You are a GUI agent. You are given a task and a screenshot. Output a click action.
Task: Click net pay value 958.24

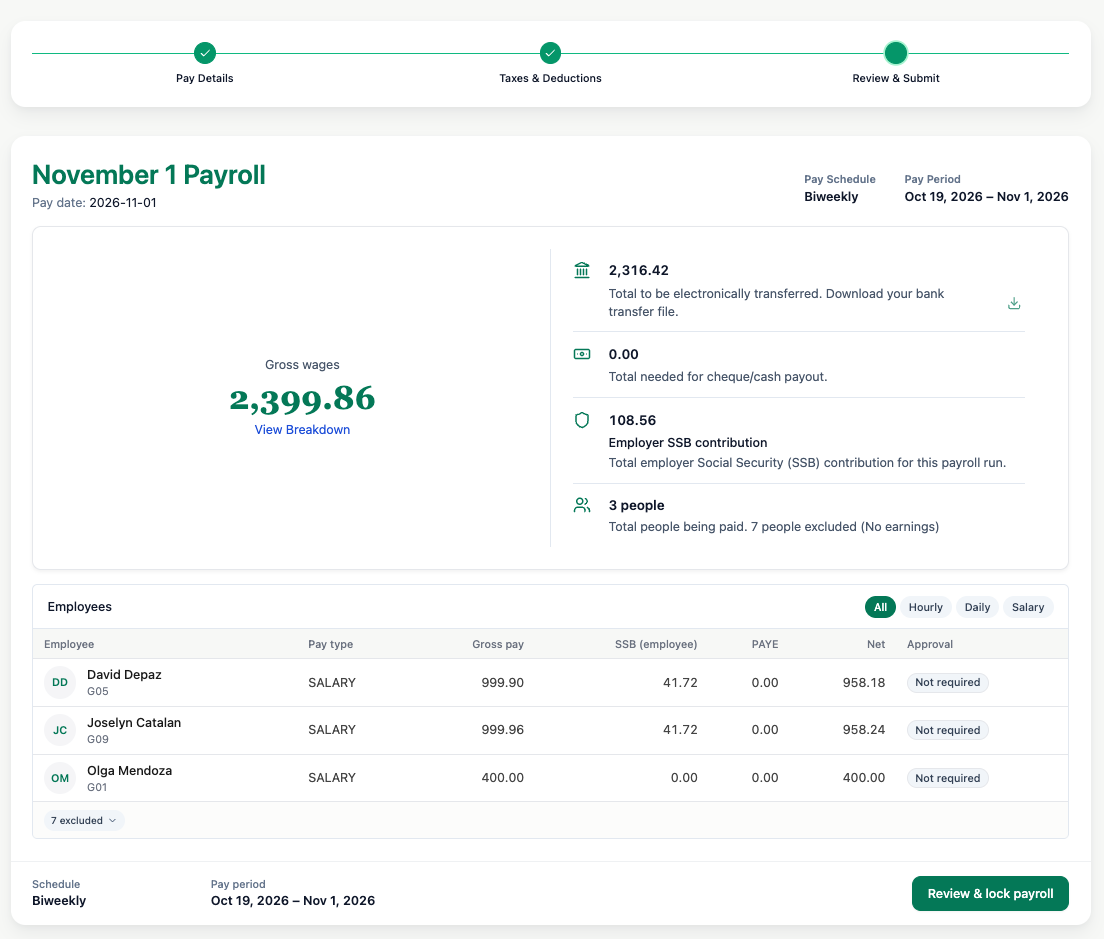[x=864, y=729]
